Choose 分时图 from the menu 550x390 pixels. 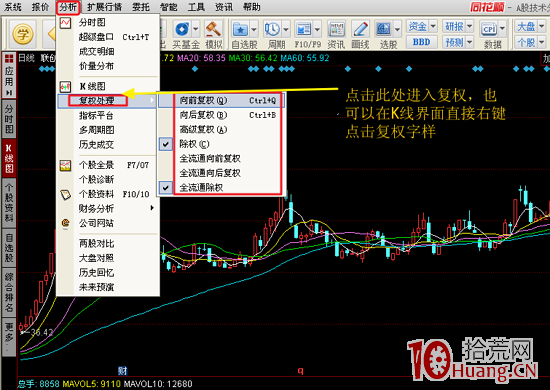pos(92,22)
